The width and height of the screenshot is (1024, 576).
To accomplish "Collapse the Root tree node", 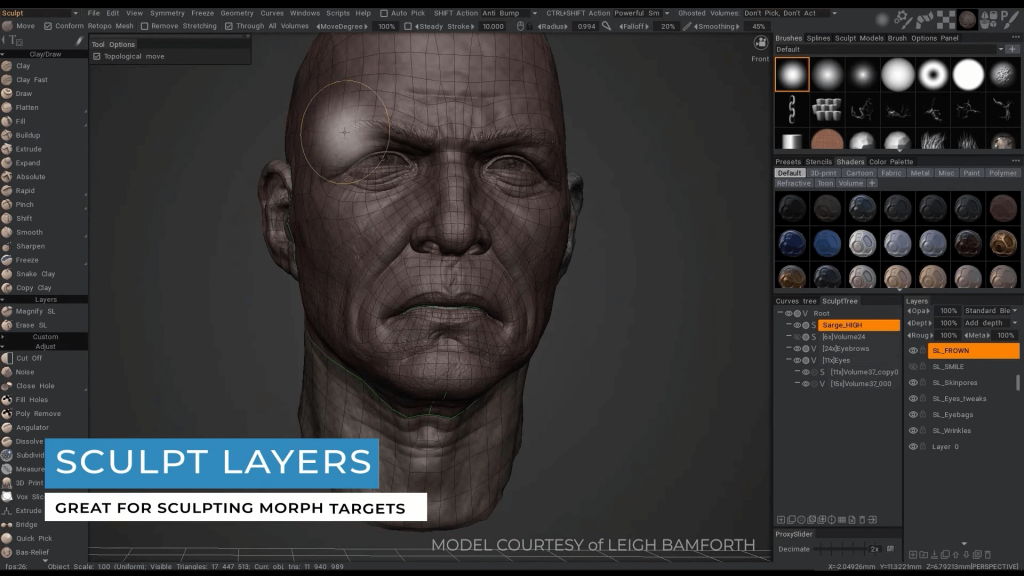I will (x=780, y=313).
